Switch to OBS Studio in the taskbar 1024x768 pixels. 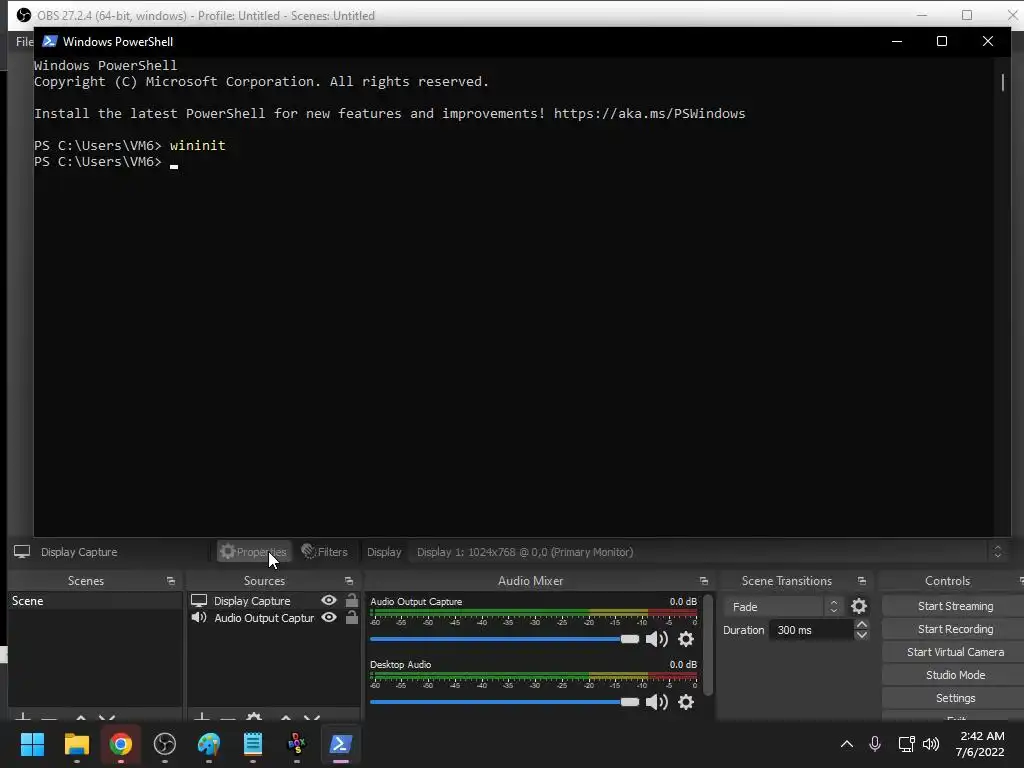(165, 744)
